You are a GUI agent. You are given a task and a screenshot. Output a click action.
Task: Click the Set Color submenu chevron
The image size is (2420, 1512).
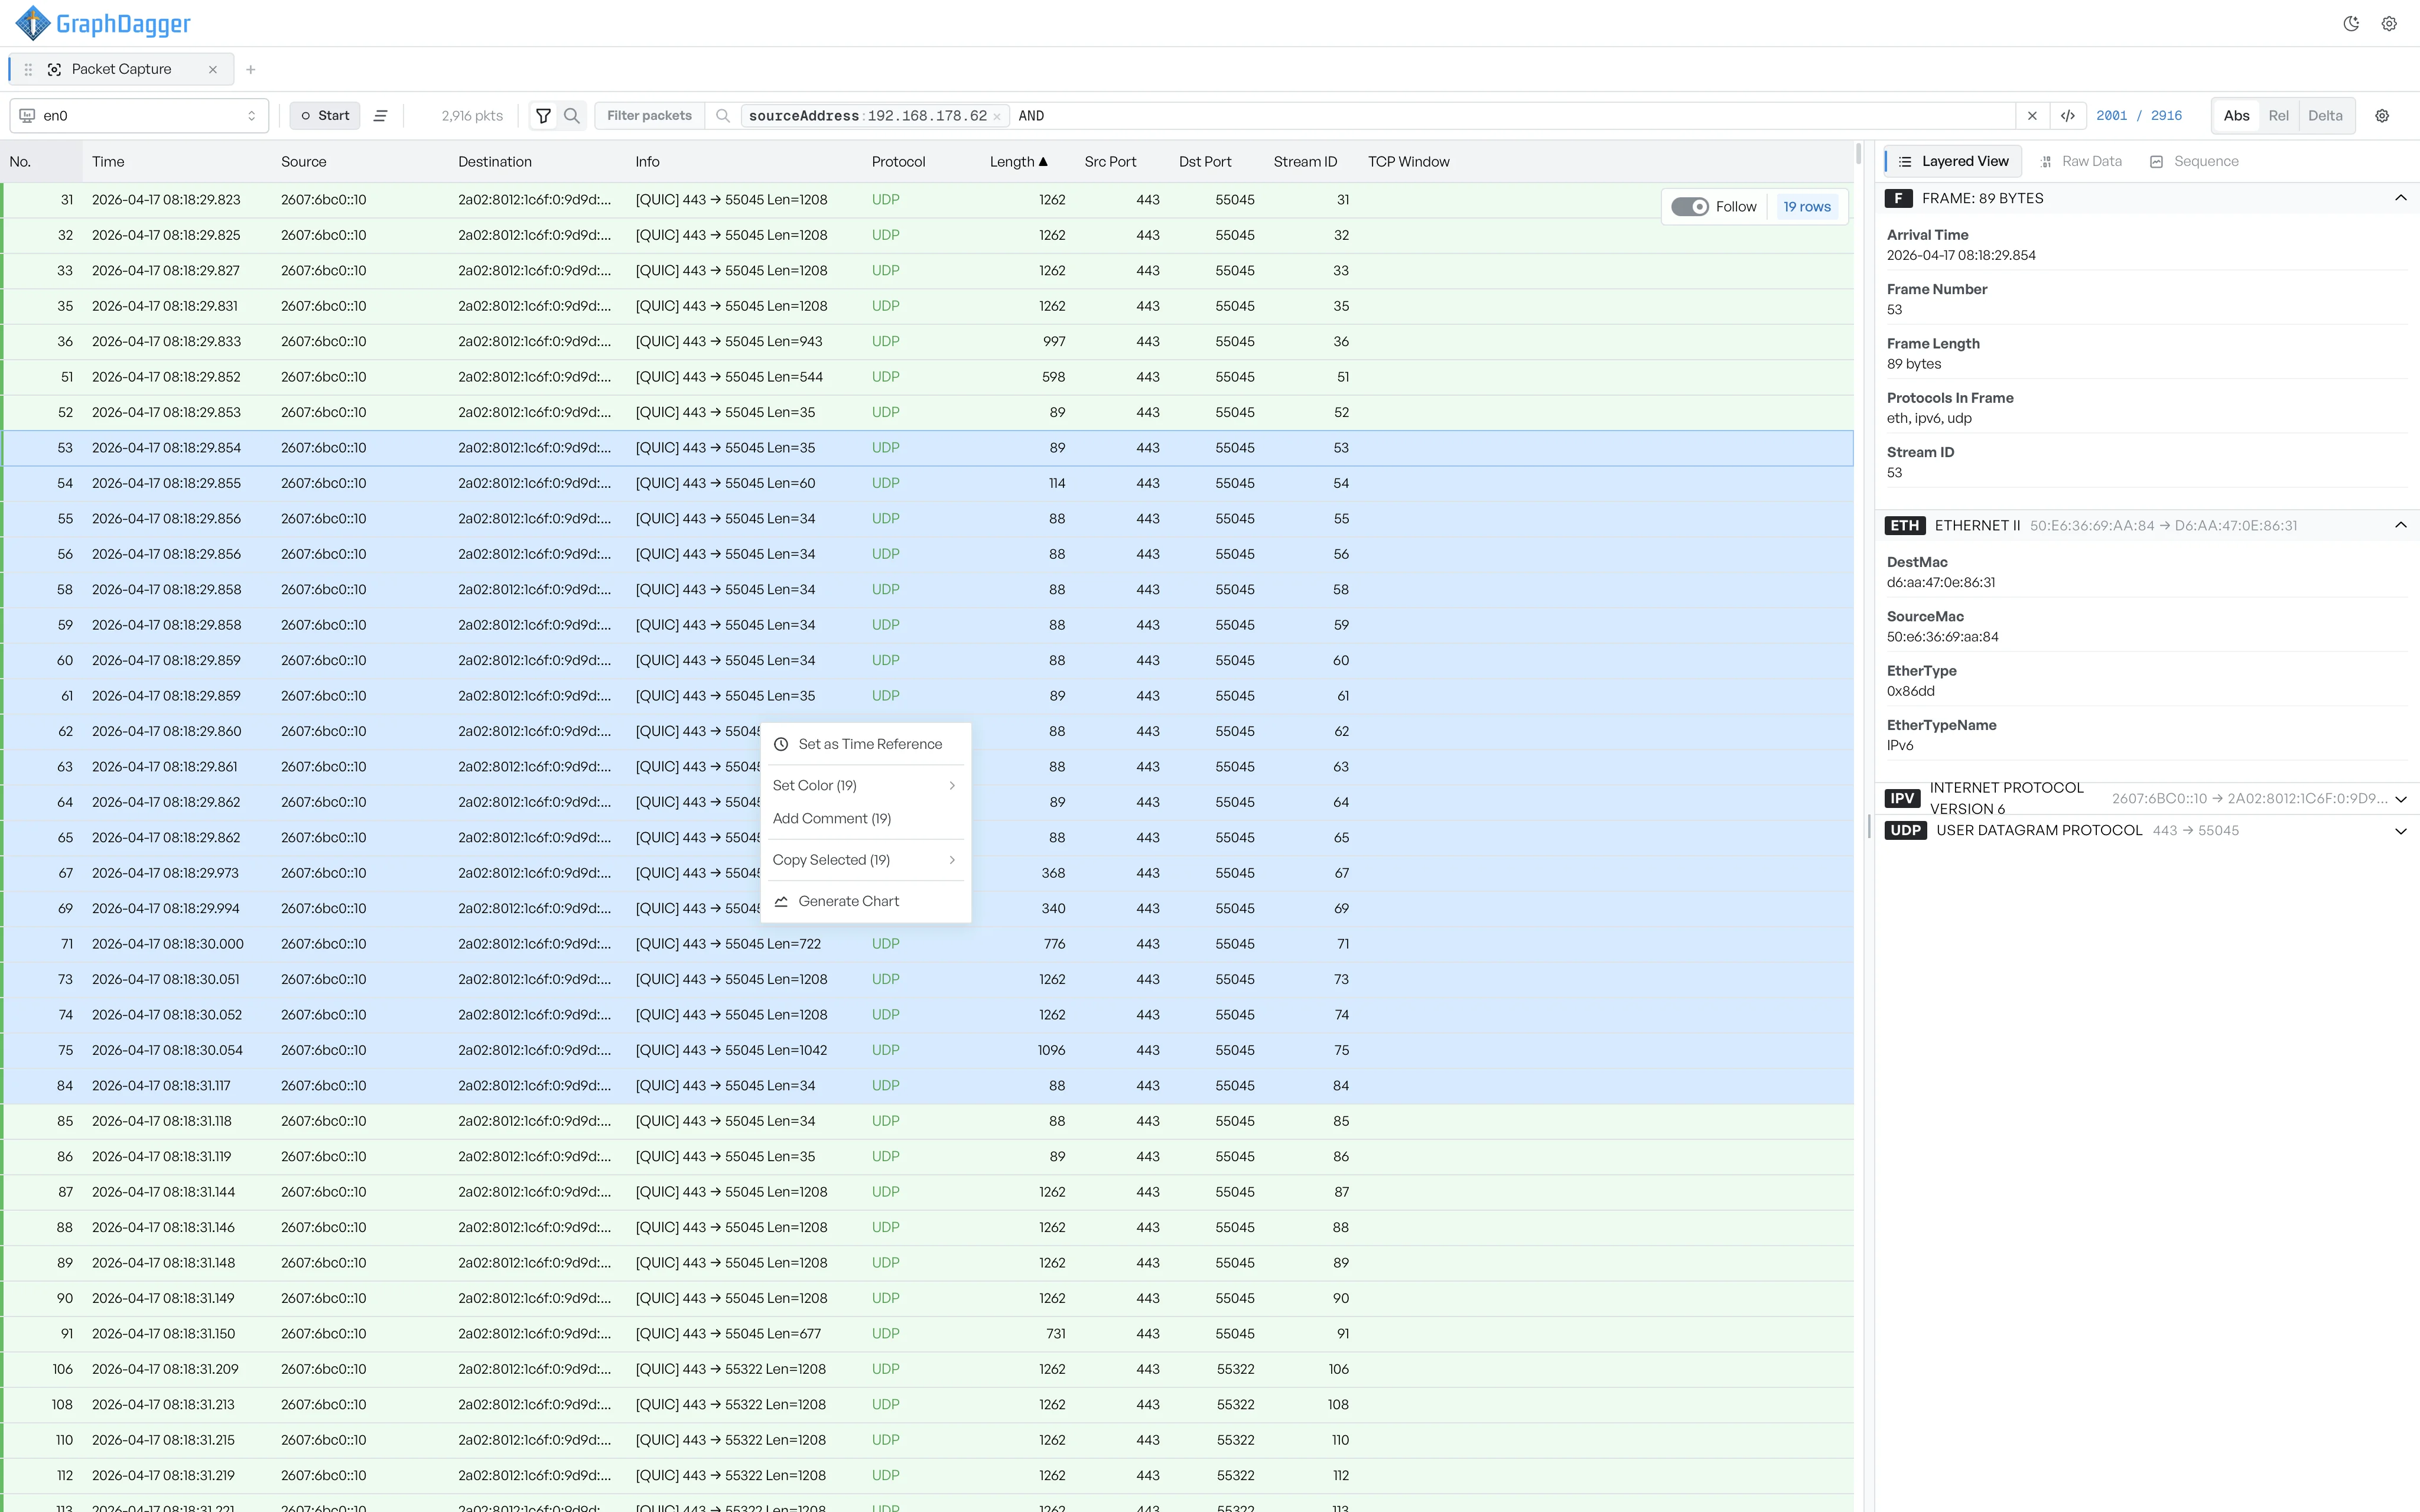click(x=951, y=786)
